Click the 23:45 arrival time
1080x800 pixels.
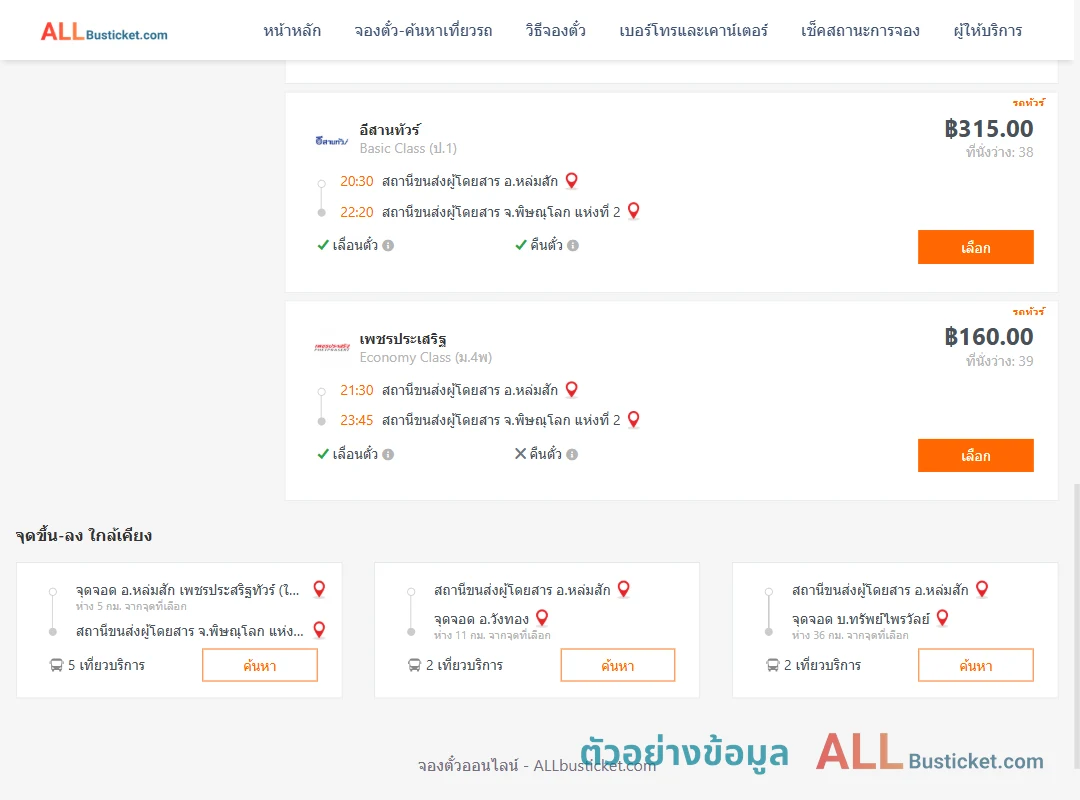pos(357,420)
